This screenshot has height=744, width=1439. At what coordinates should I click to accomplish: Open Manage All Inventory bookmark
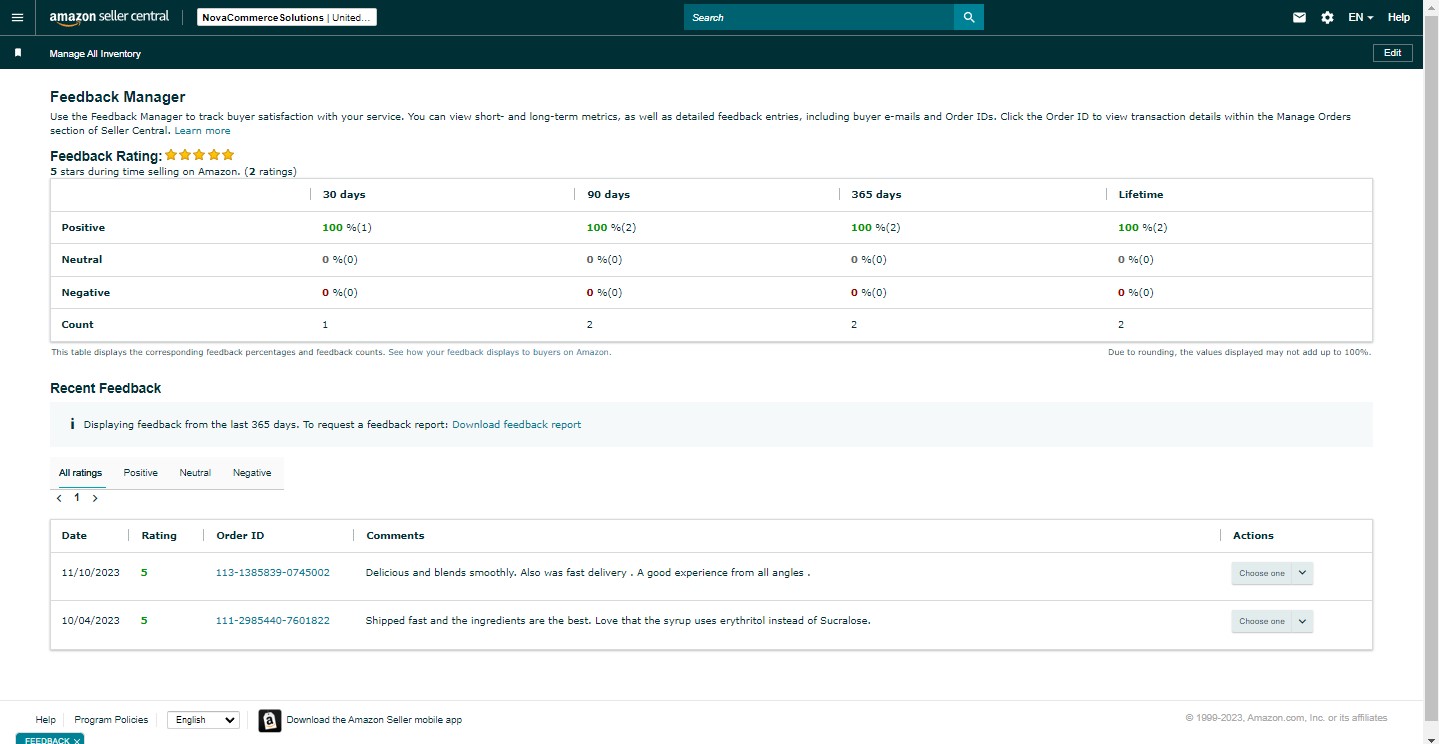click(95, 54)
